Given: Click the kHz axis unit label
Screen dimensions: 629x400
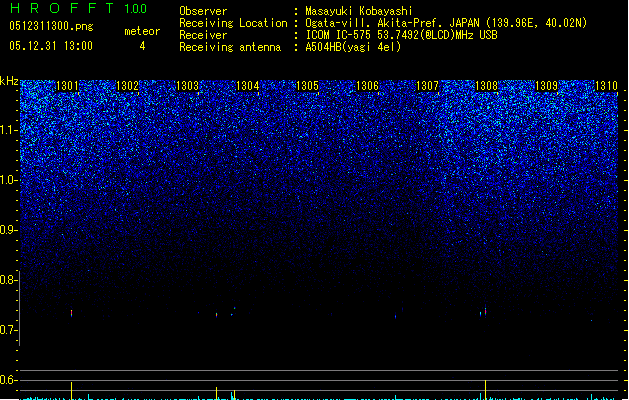Looking at the screenshot, I should tap(9, 81).
